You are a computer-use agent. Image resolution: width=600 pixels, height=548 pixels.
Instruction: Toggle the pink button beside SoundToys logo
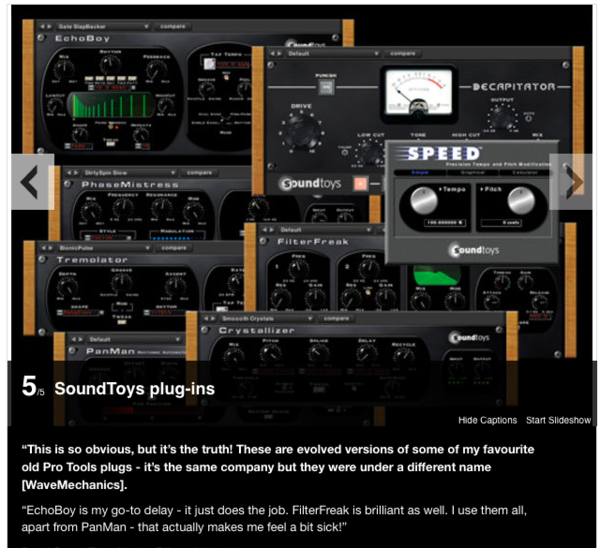360,183
